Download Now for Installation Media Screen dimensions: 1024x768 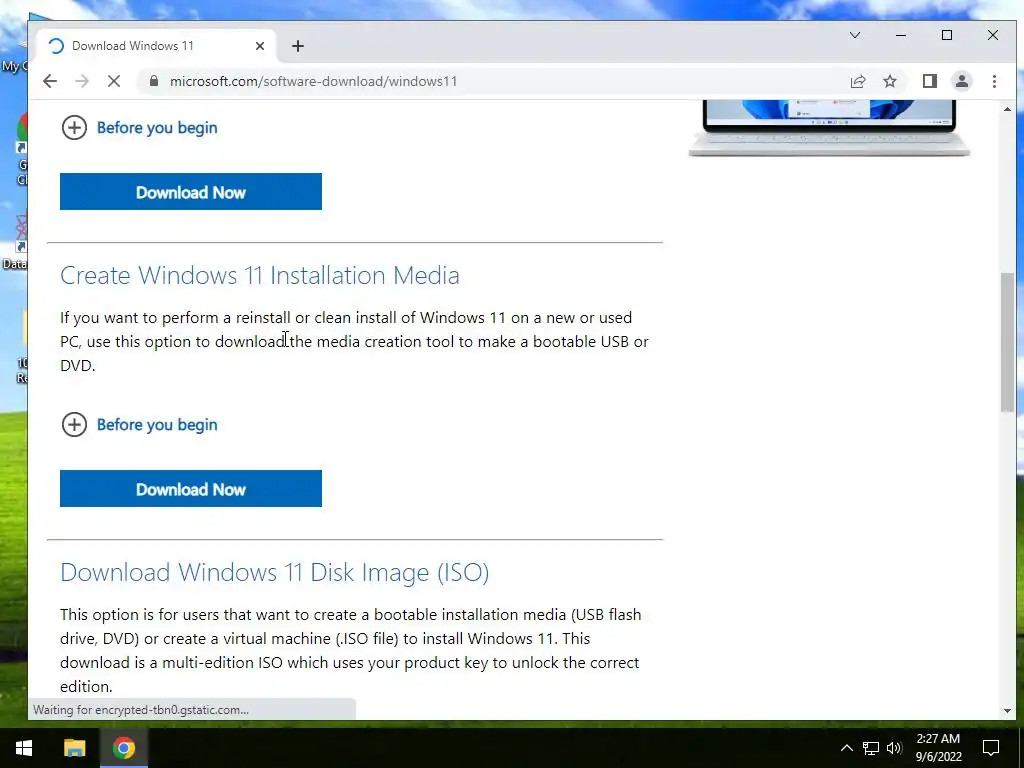click(191, 488)
